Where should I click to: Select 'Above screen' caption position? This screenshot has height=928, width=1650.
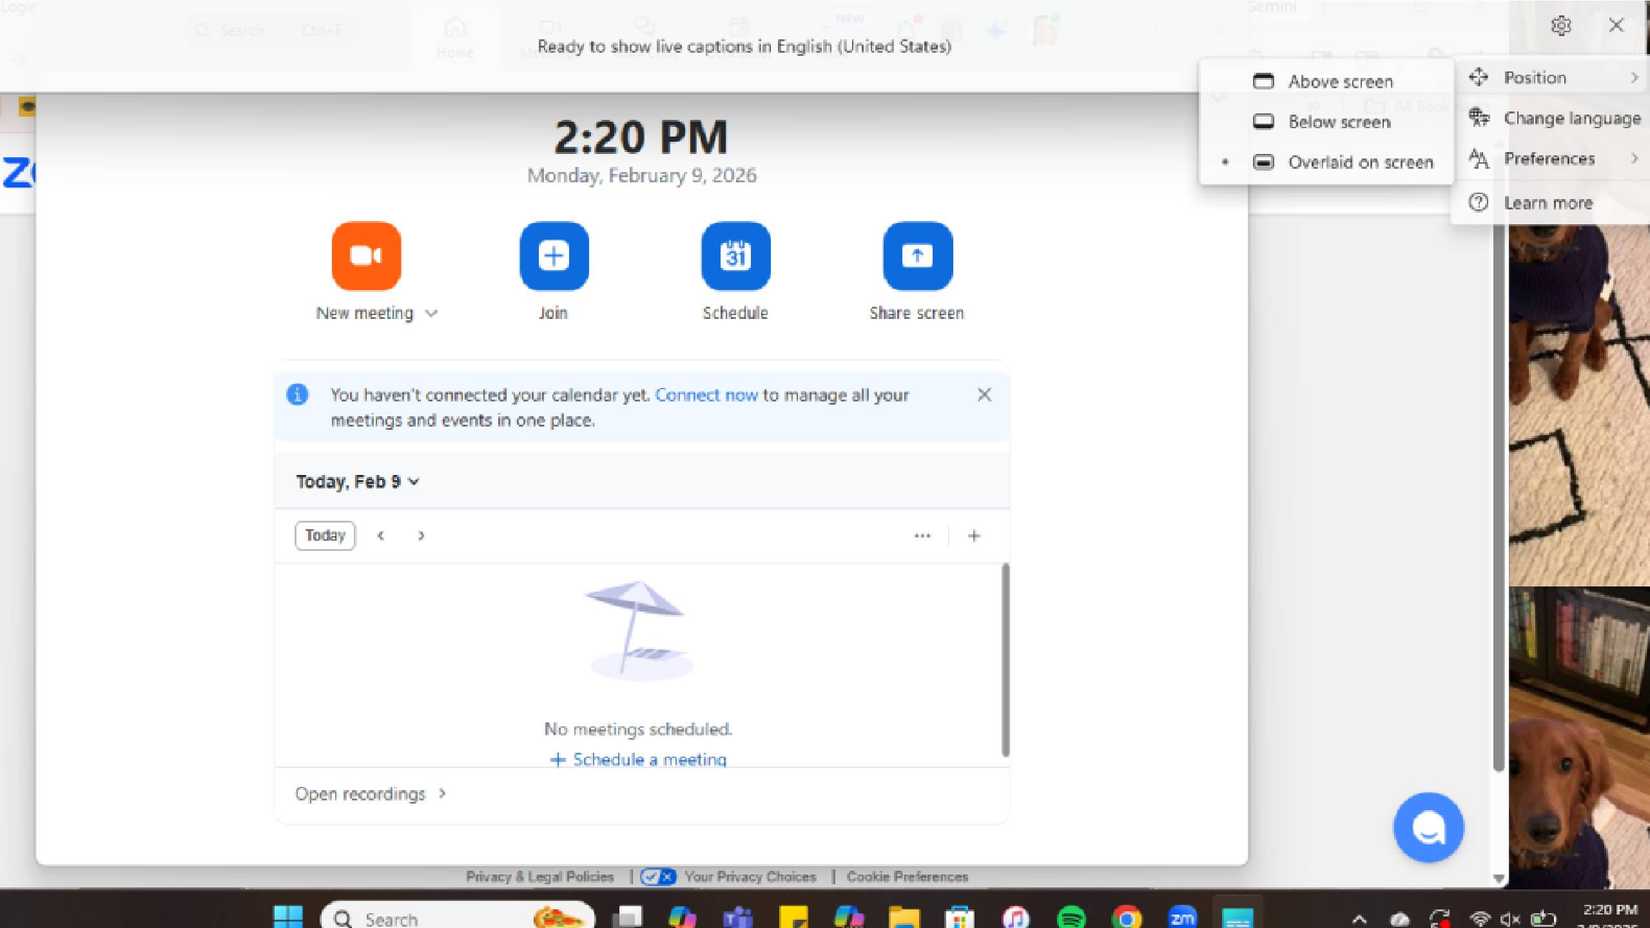tap(1341, 81)
